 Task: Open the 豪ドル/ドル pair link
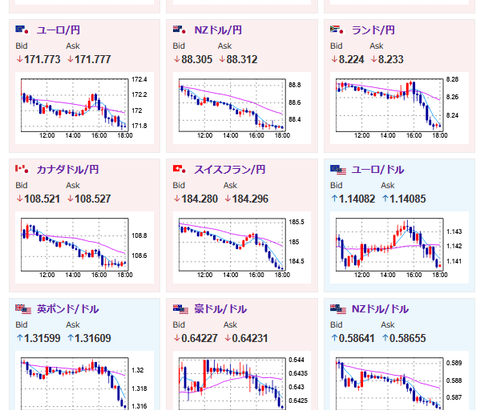tap(220, 309)
